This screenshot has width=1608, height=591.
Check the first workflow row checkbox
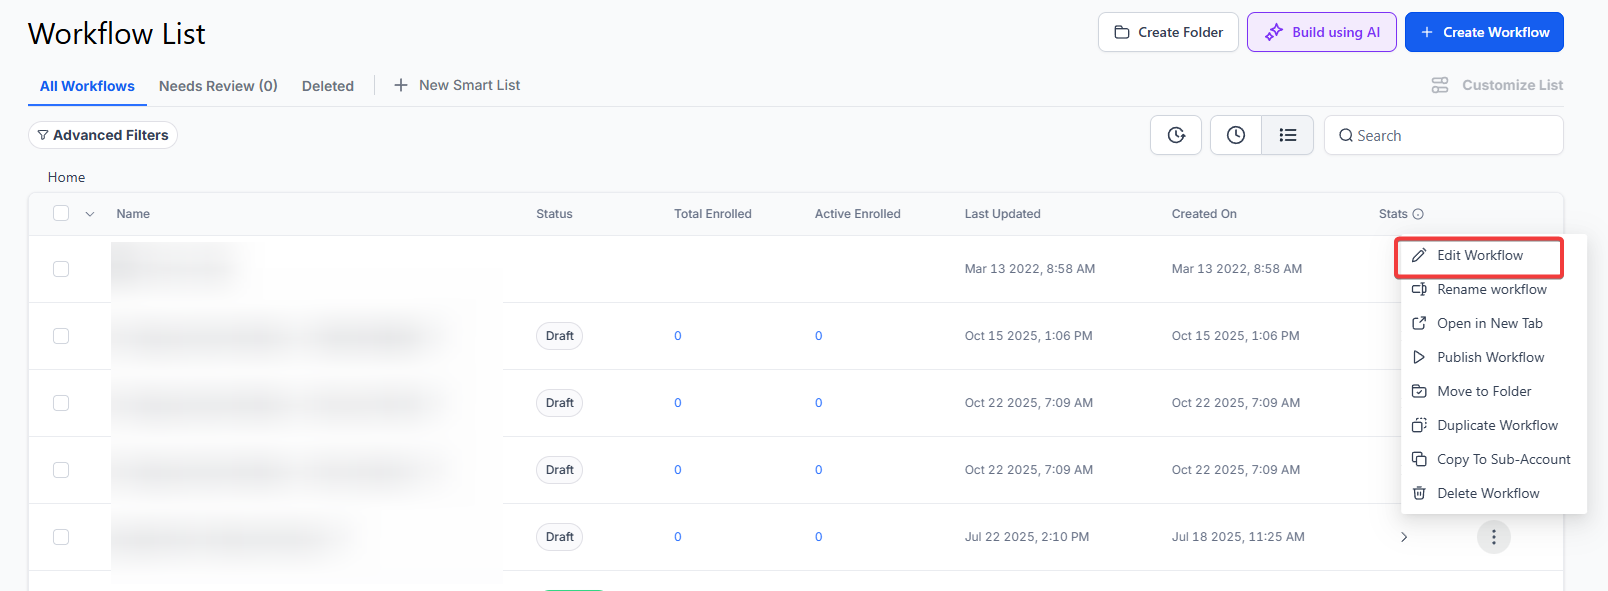[x=61, y=269]
